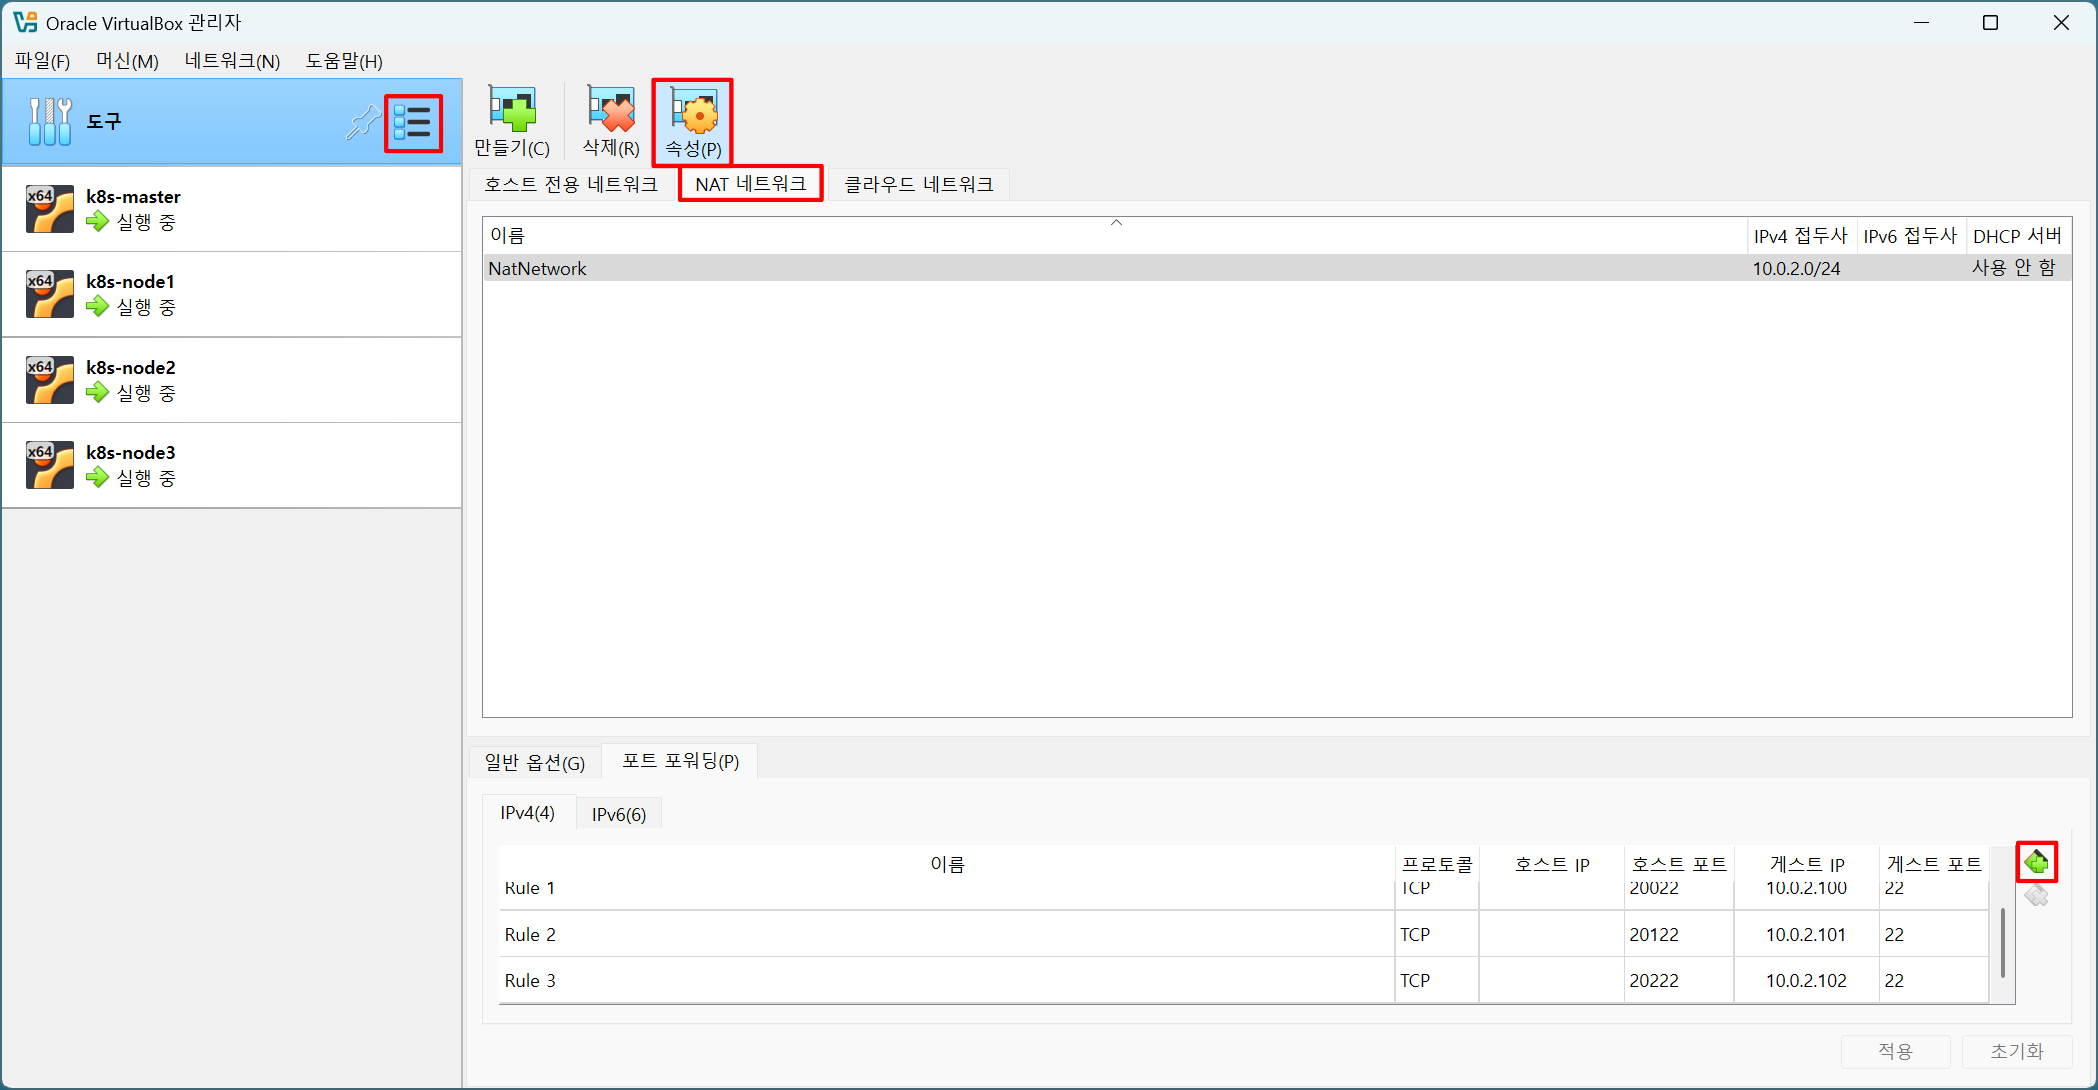Click the k8s-node2 VM icon
Viewport: 2098px width, 1090px height.
coord(50,380)
